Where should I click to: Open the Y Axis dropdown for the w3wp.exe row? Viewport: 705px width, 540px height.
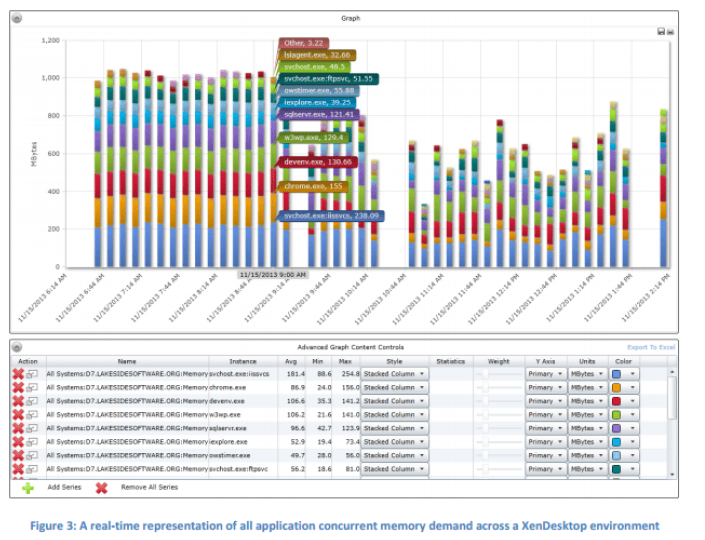545,415
